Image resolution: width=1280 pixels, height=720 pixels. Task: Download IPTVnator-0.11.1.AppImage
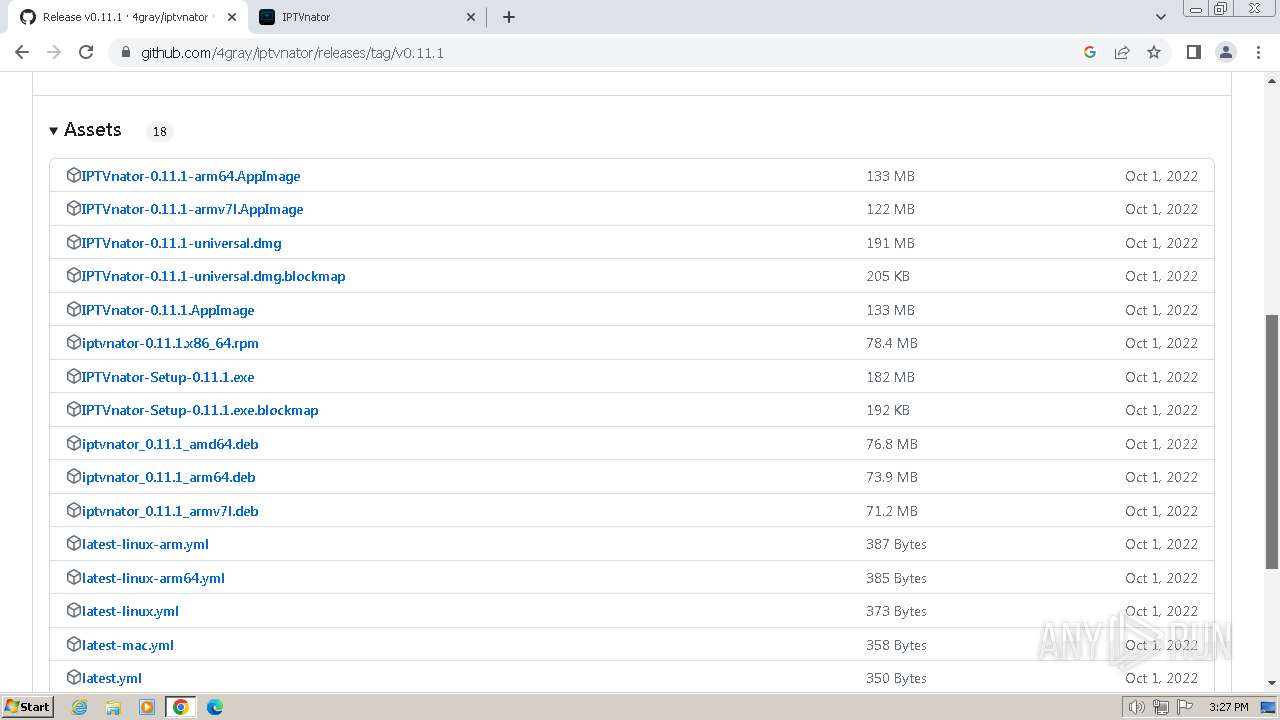168,310
